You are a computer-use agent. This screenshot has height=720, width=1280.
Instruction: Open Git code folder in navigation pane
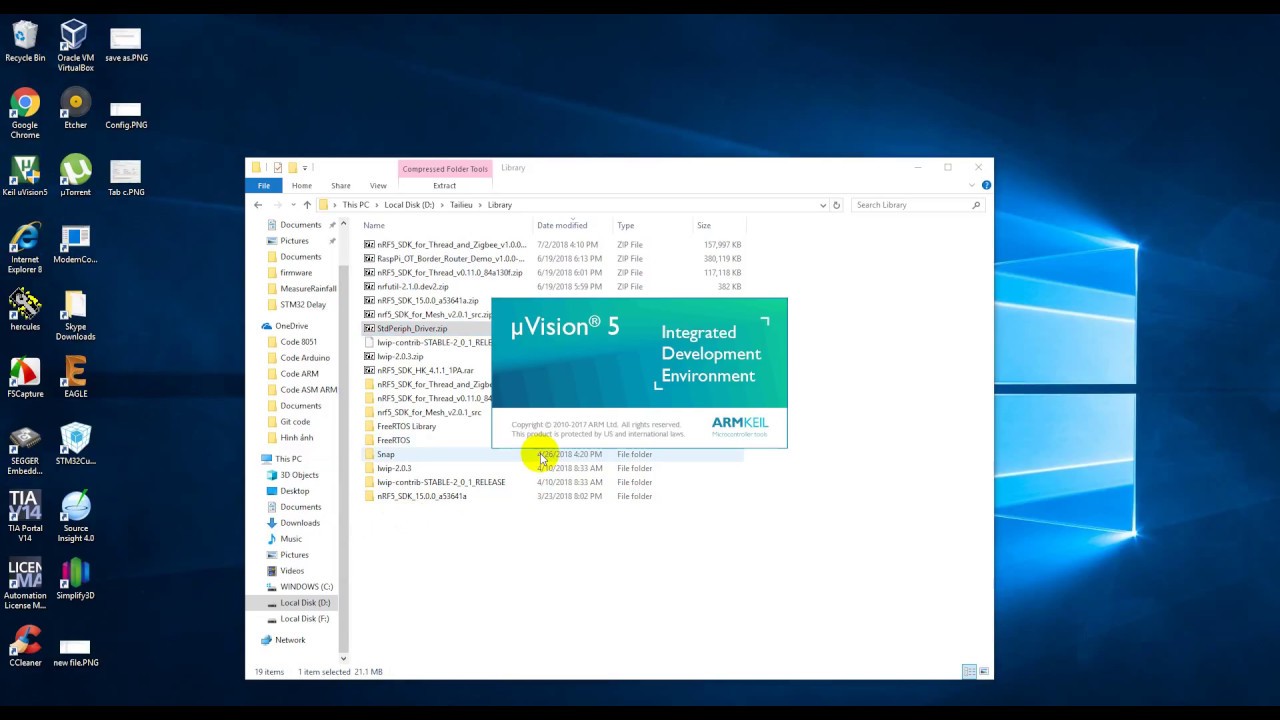[x=295, y=422]
